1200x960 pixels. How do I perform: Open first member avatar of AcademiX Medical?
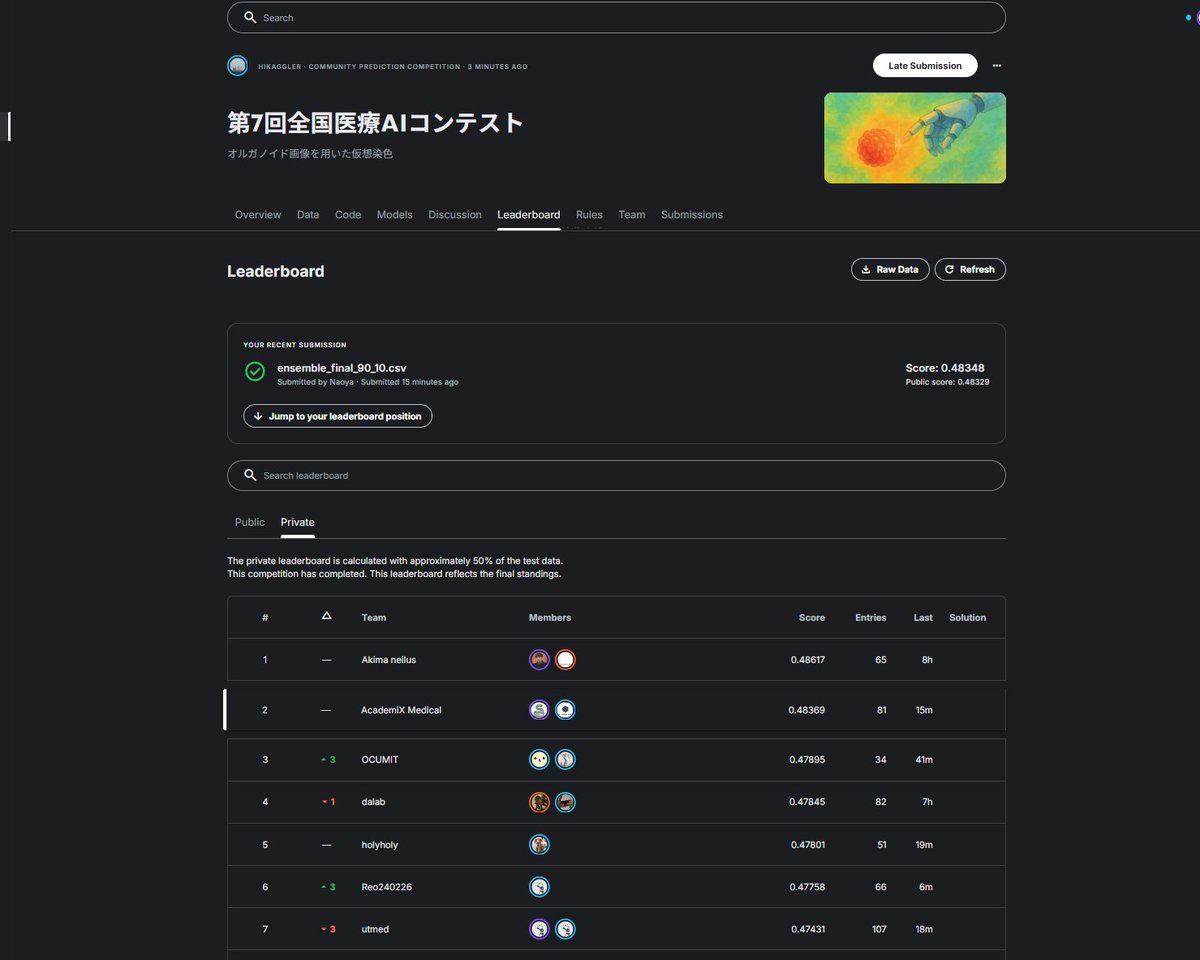click(539, 710)
